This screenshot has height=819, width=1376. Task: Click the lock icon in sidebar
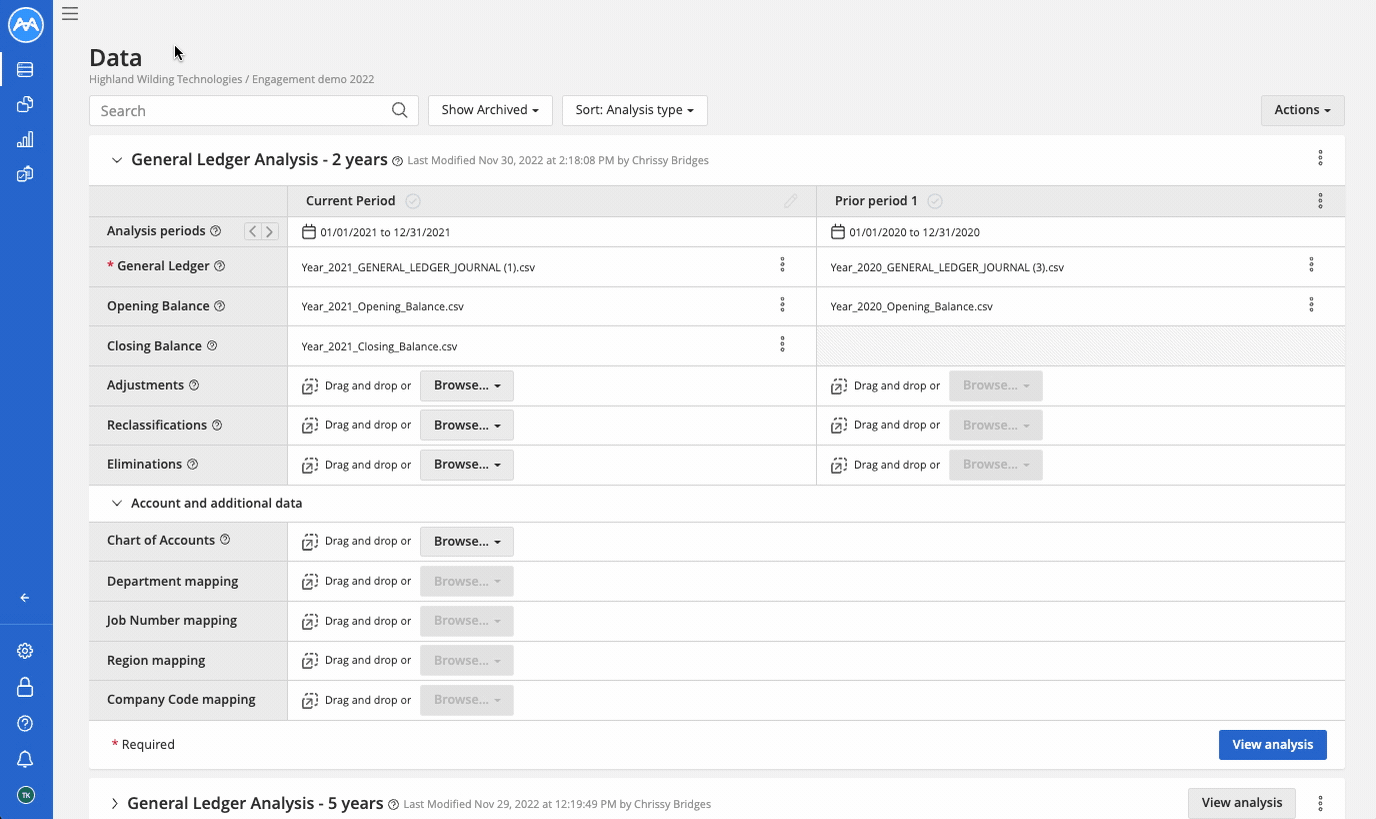click(25, 687)
